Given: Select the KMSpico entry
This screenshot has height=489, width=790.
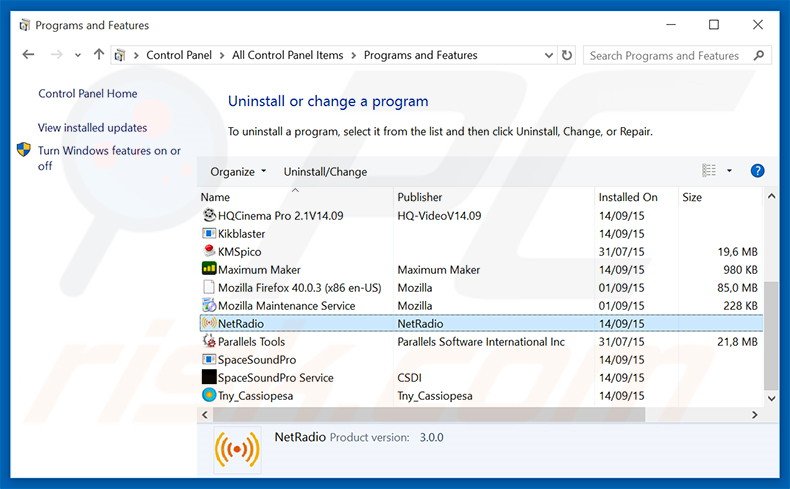Looking at the screenshot, I should click(239, 251).
